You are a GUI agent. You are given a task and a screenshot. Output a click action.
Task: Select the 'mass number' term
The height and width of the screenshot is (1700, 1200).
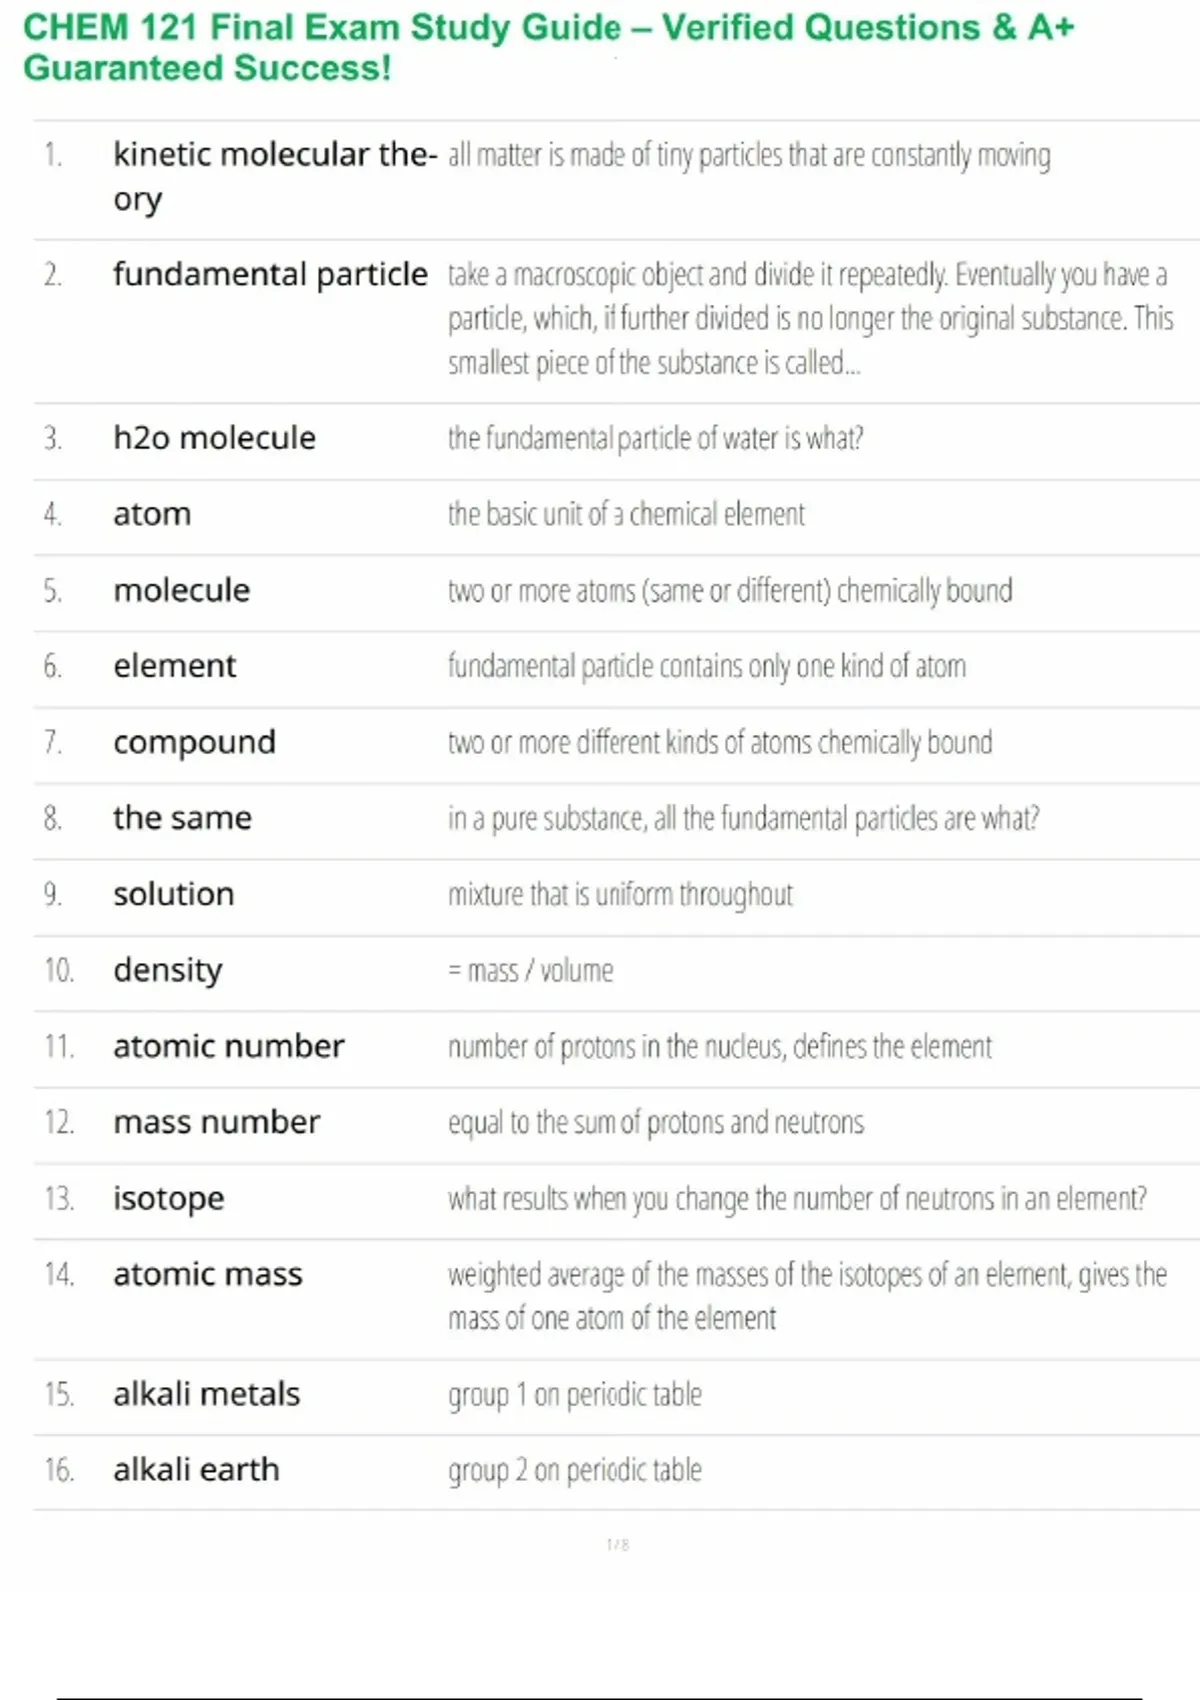tap(216, 1122)
